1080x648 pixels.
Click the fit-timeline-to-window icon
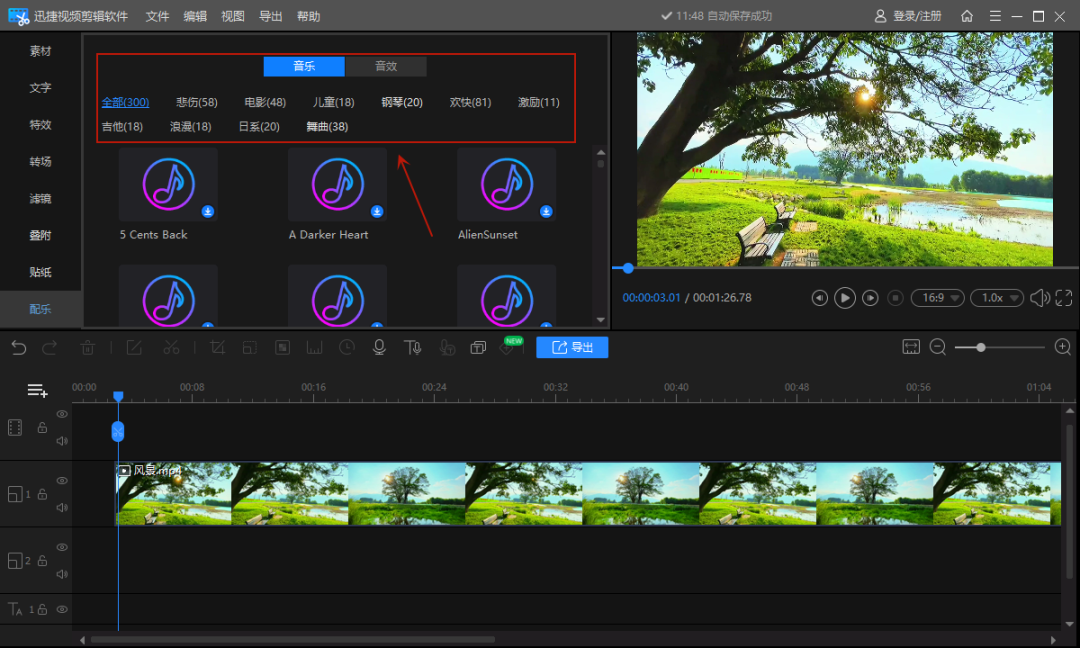[910, 347]
